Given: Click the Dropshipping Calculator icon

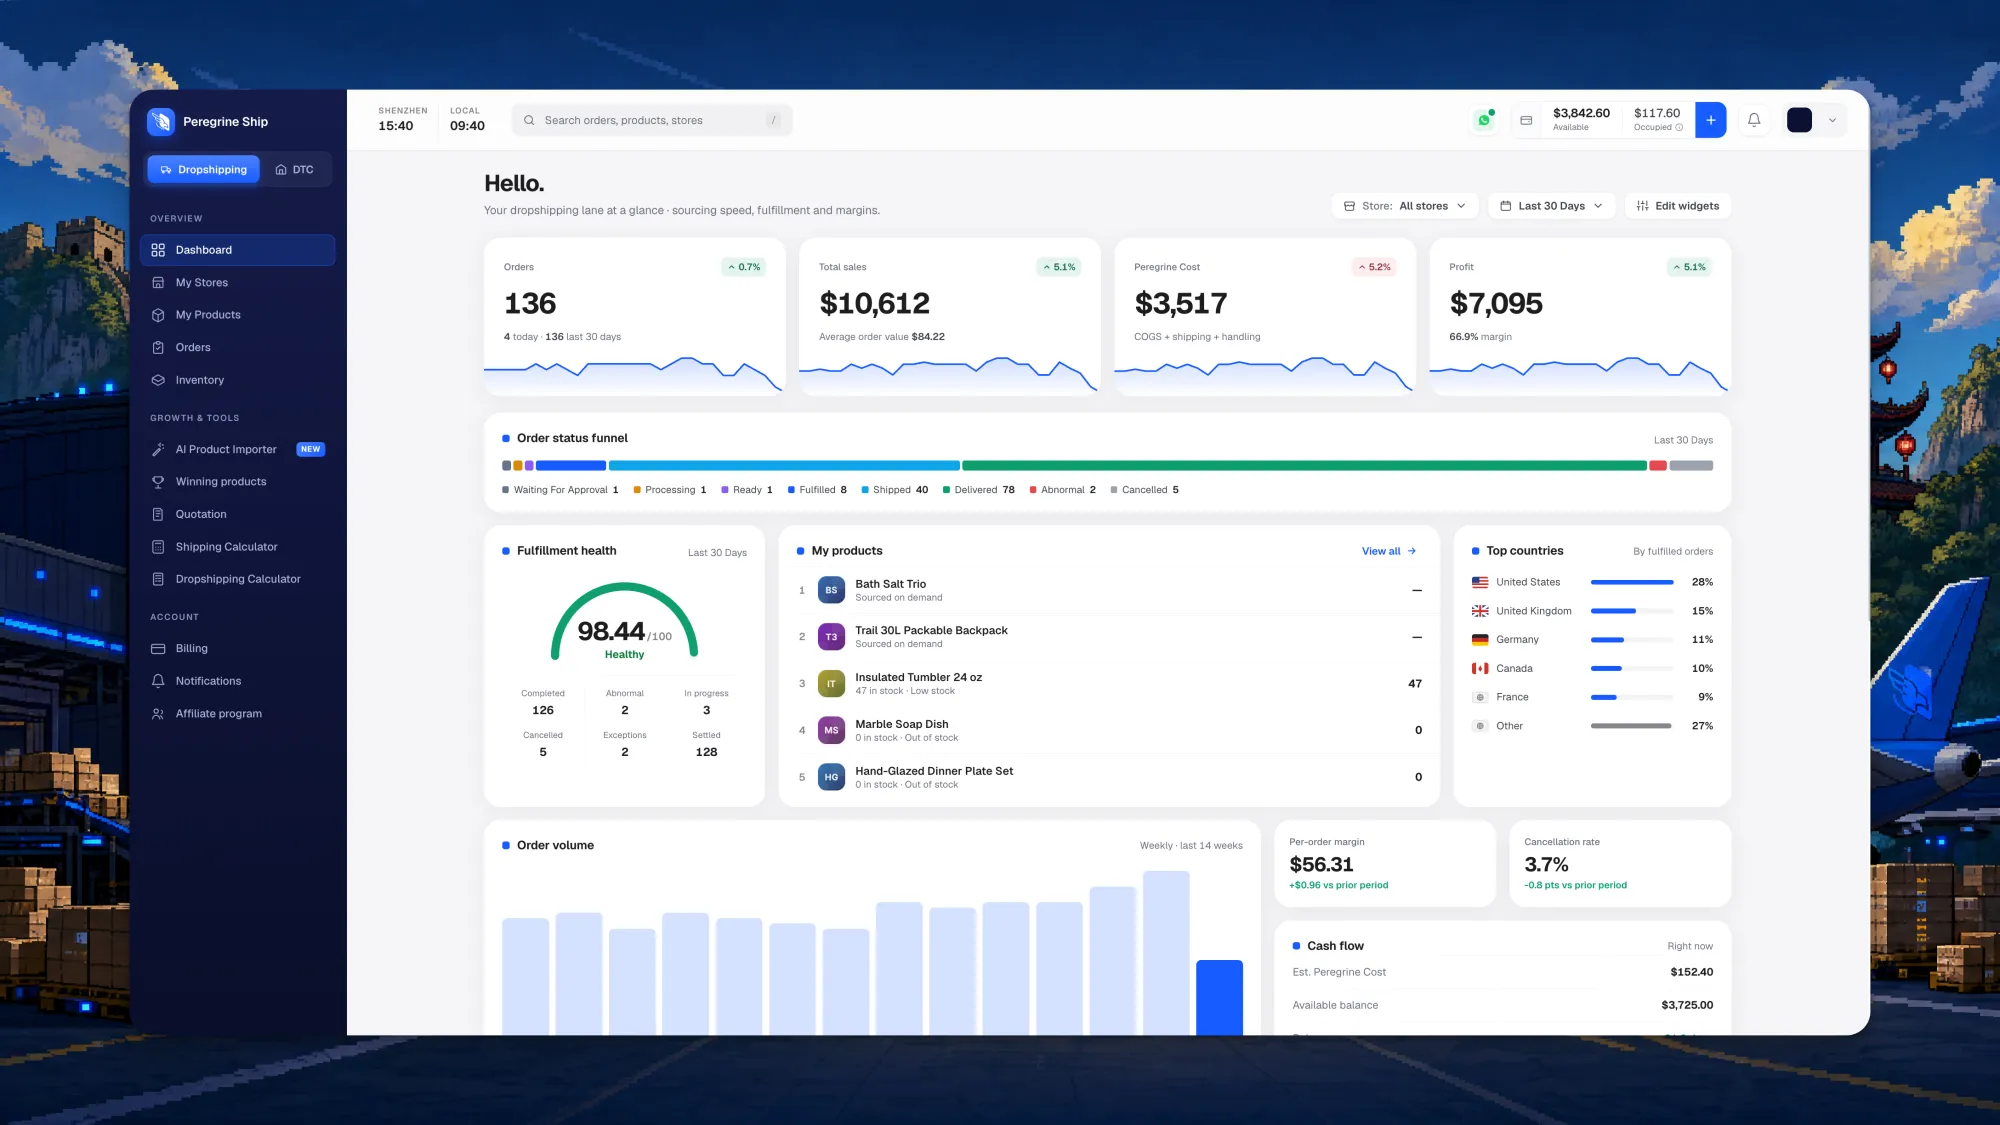Looking at the screenshot, I should 158,579.
